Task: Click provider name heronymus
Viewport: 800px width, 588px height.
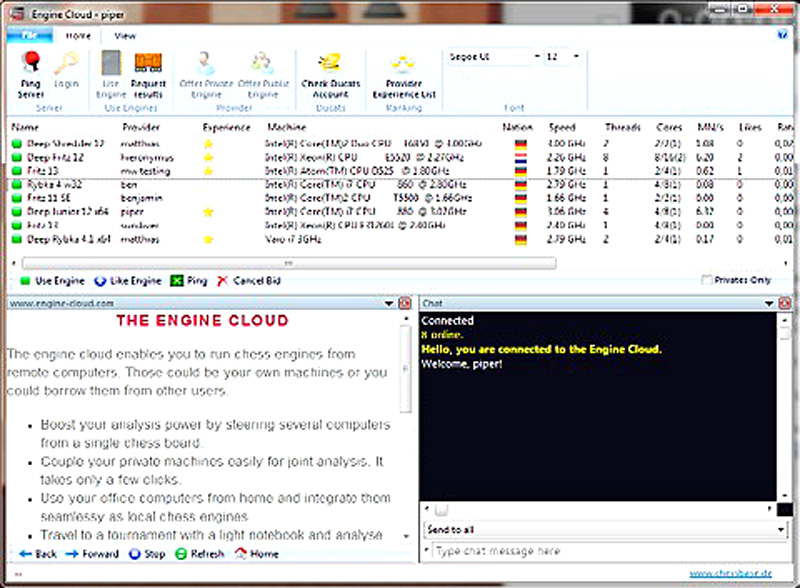Action: tap(147, 158)
